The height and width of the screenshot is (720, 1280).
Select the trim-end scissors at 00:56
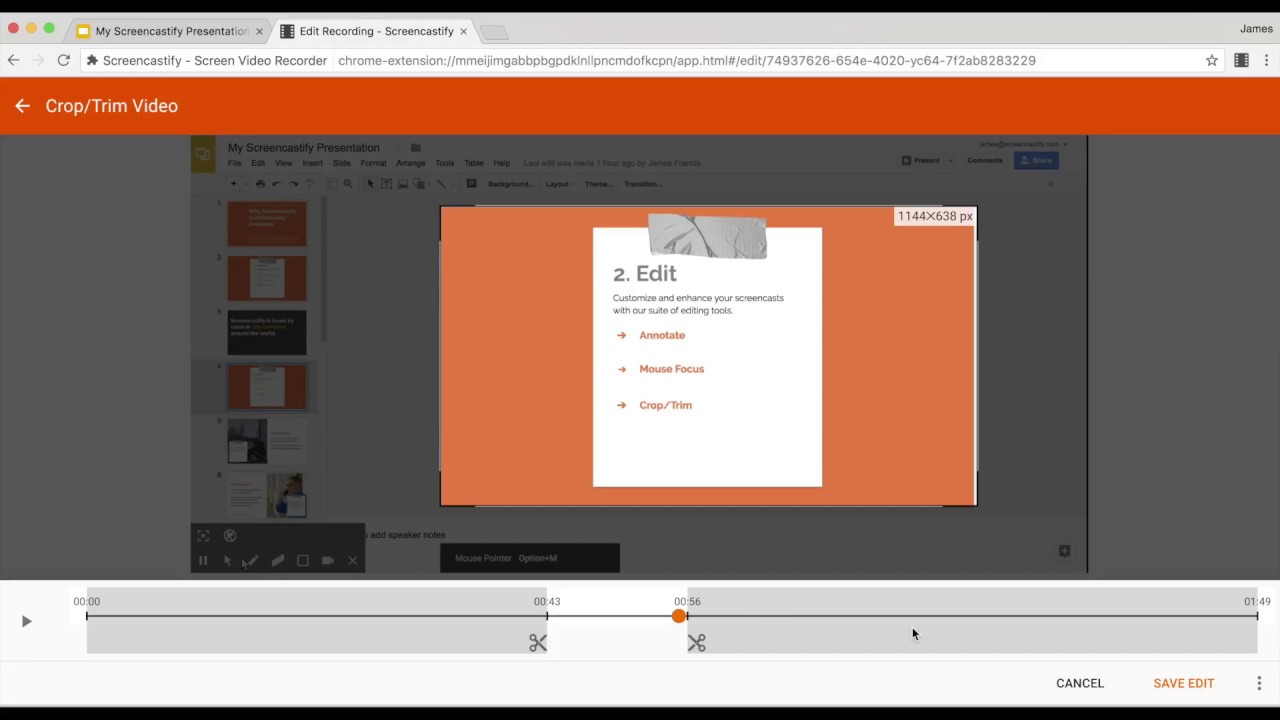tap(697, 643)
